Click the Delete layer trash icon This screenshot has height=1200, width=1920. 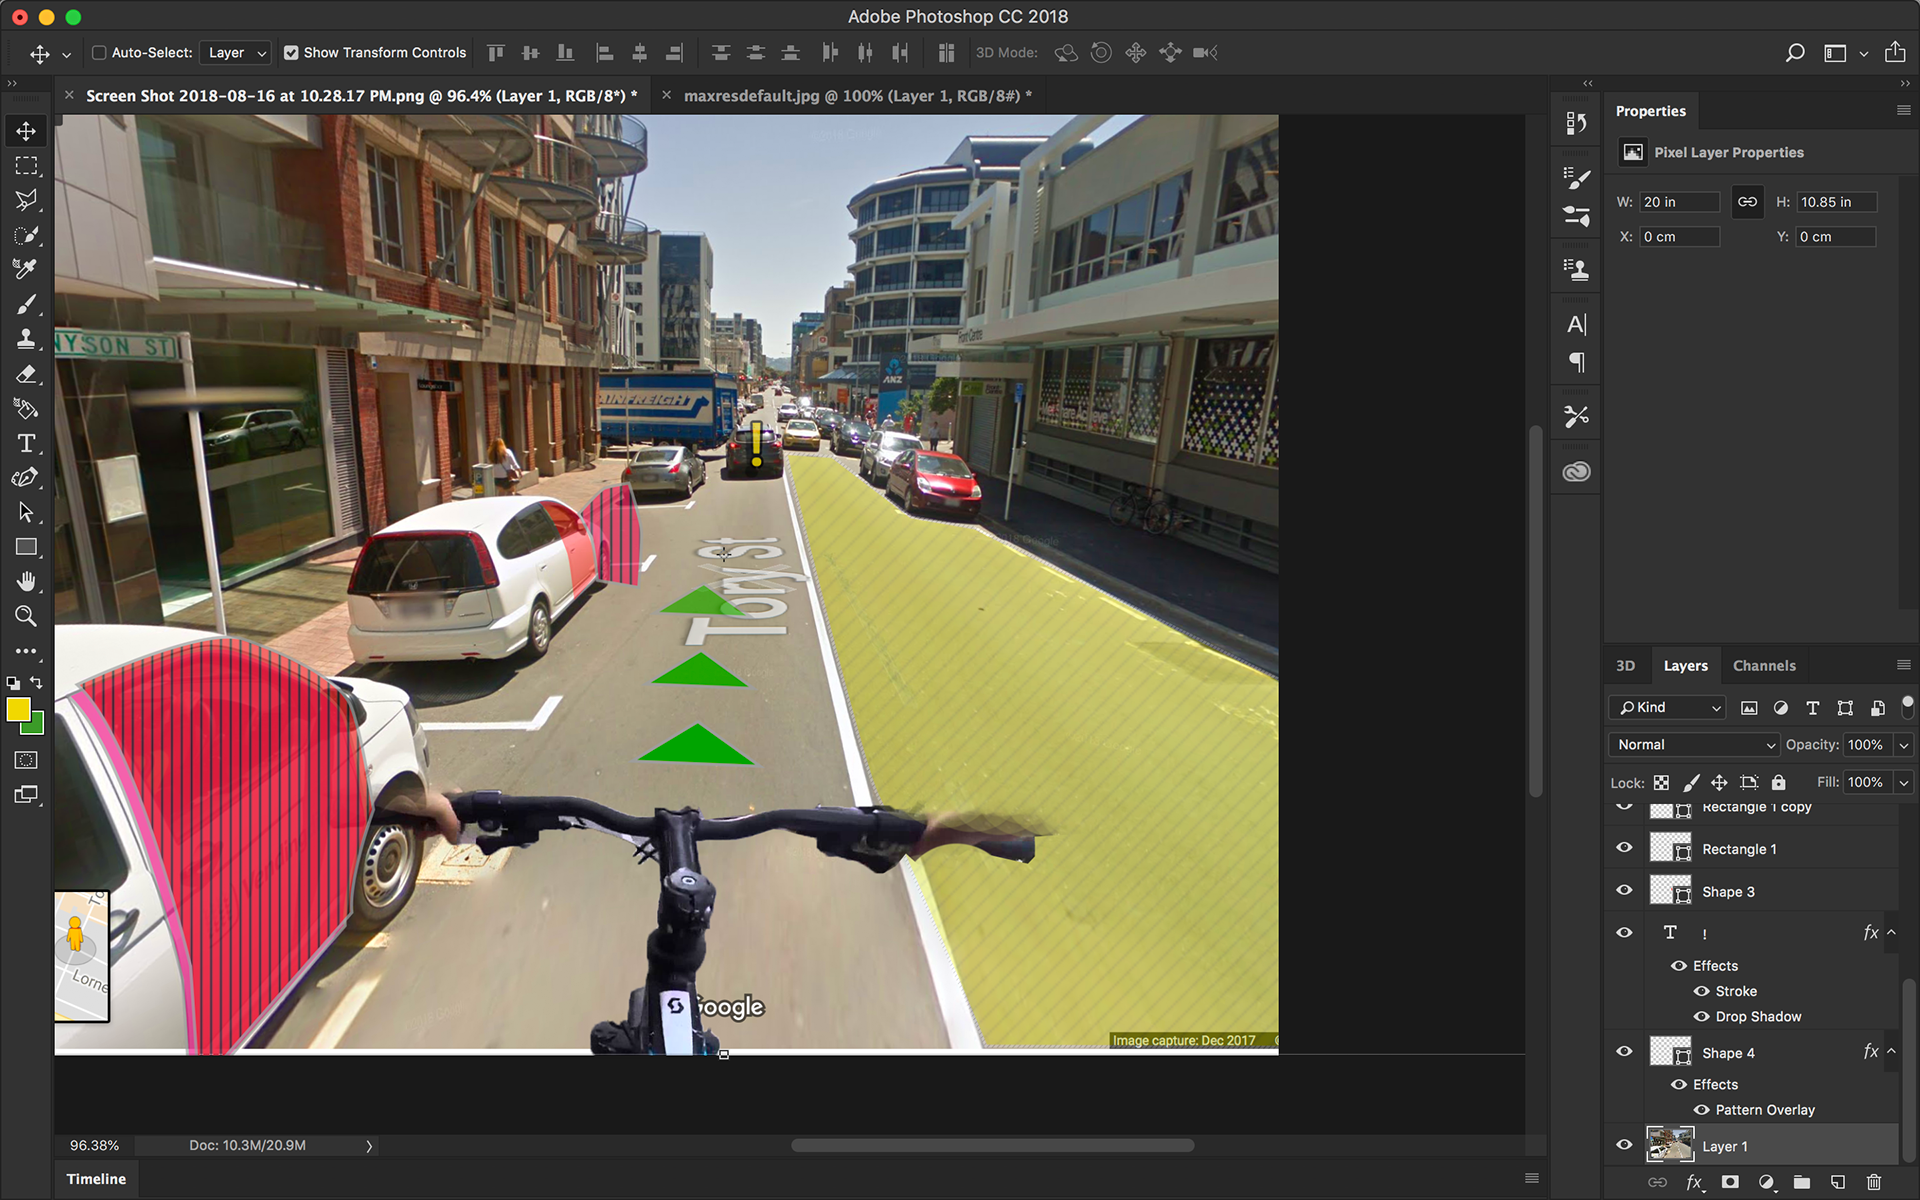click(x=1873, y=1182)
